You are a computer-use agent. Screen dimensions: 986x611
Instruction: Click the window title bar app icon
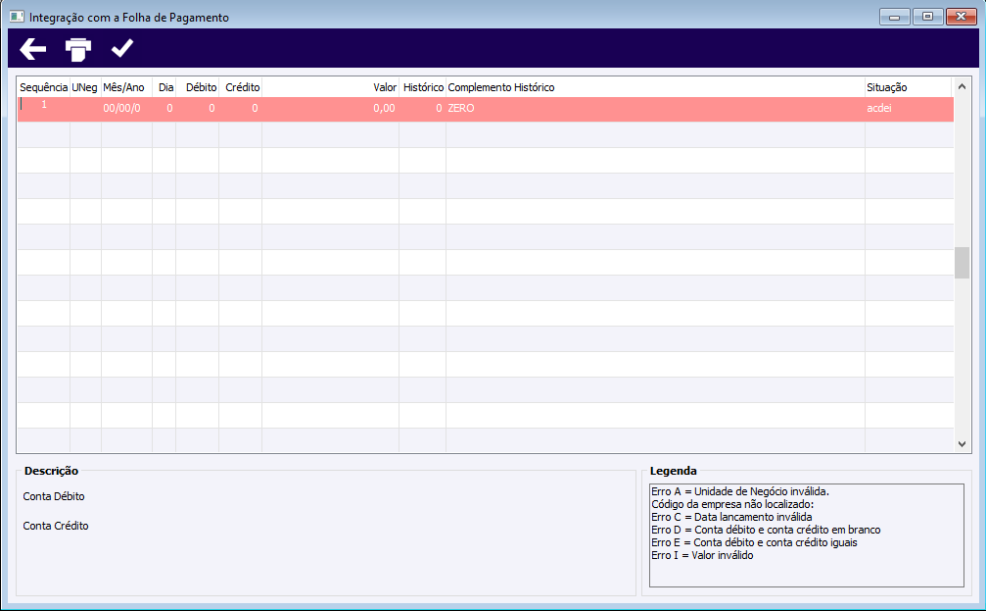point(17,17)
